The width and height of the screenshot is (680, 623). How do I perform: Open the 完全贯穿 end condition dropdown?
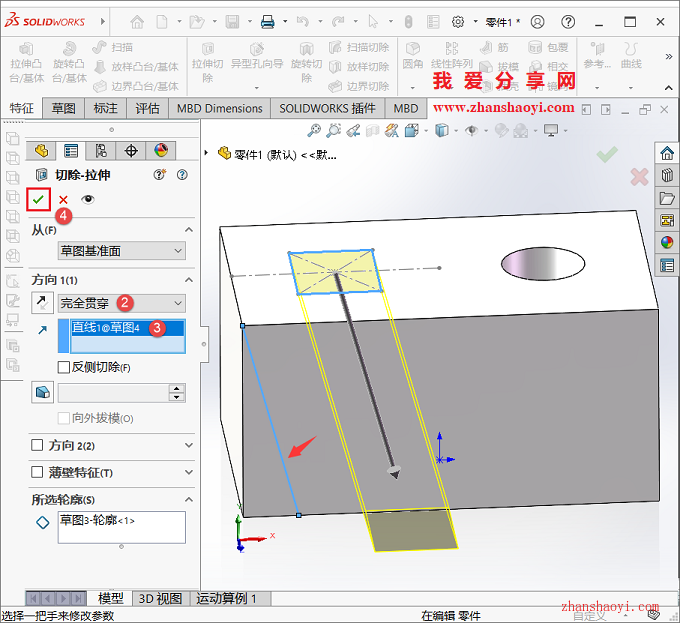pos(121,303)
